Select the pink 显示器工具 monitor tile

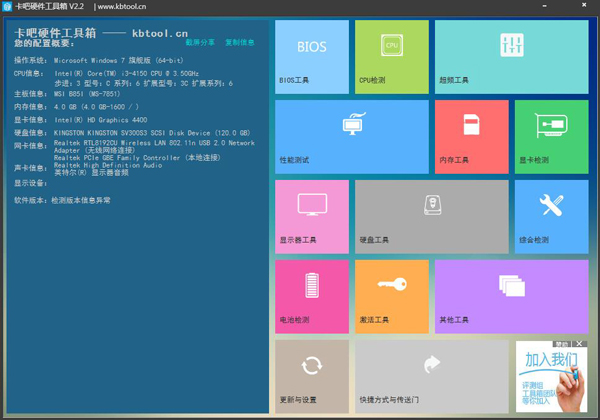coord(312,217)
